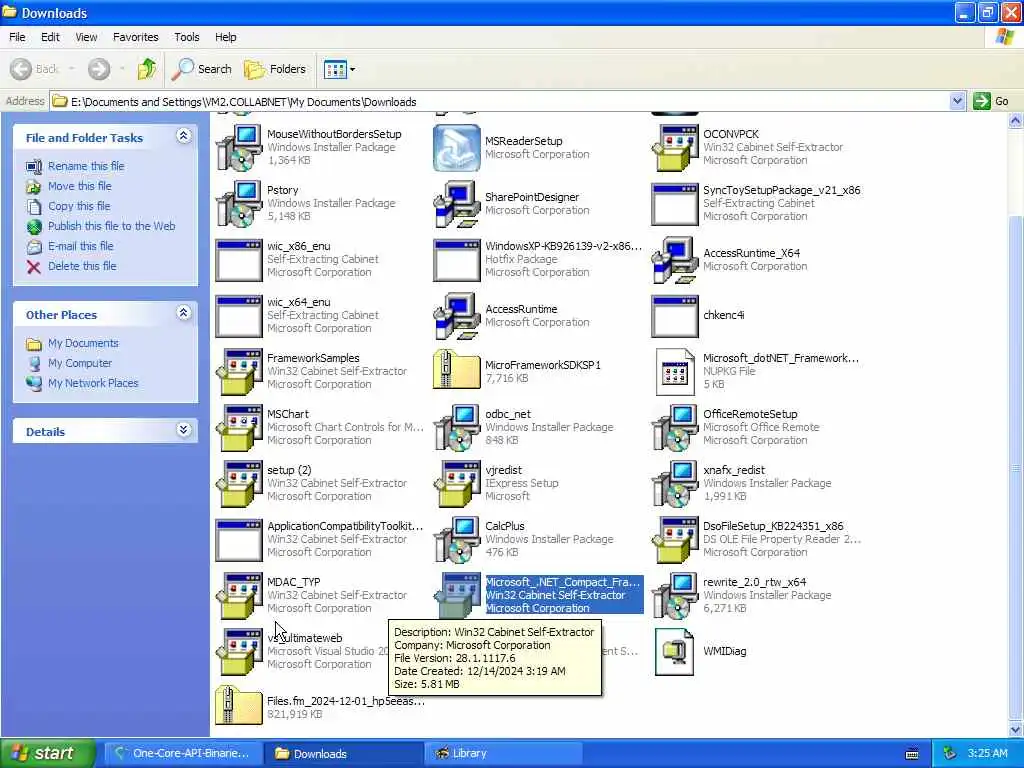This screenshot has width=1024, height=768.
Task: Go to My Computer in Other Places
Action: point(80,363)
